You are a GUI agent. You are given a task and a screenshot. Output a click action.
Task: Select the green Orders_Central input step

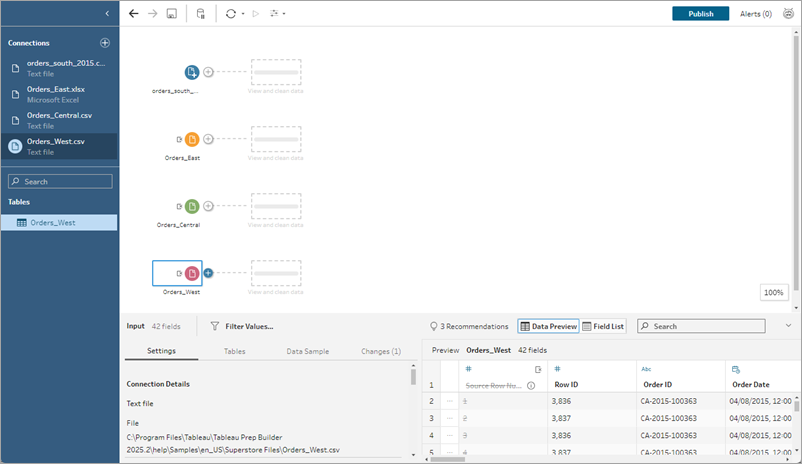pyautogui.click(x=192, y=206)
